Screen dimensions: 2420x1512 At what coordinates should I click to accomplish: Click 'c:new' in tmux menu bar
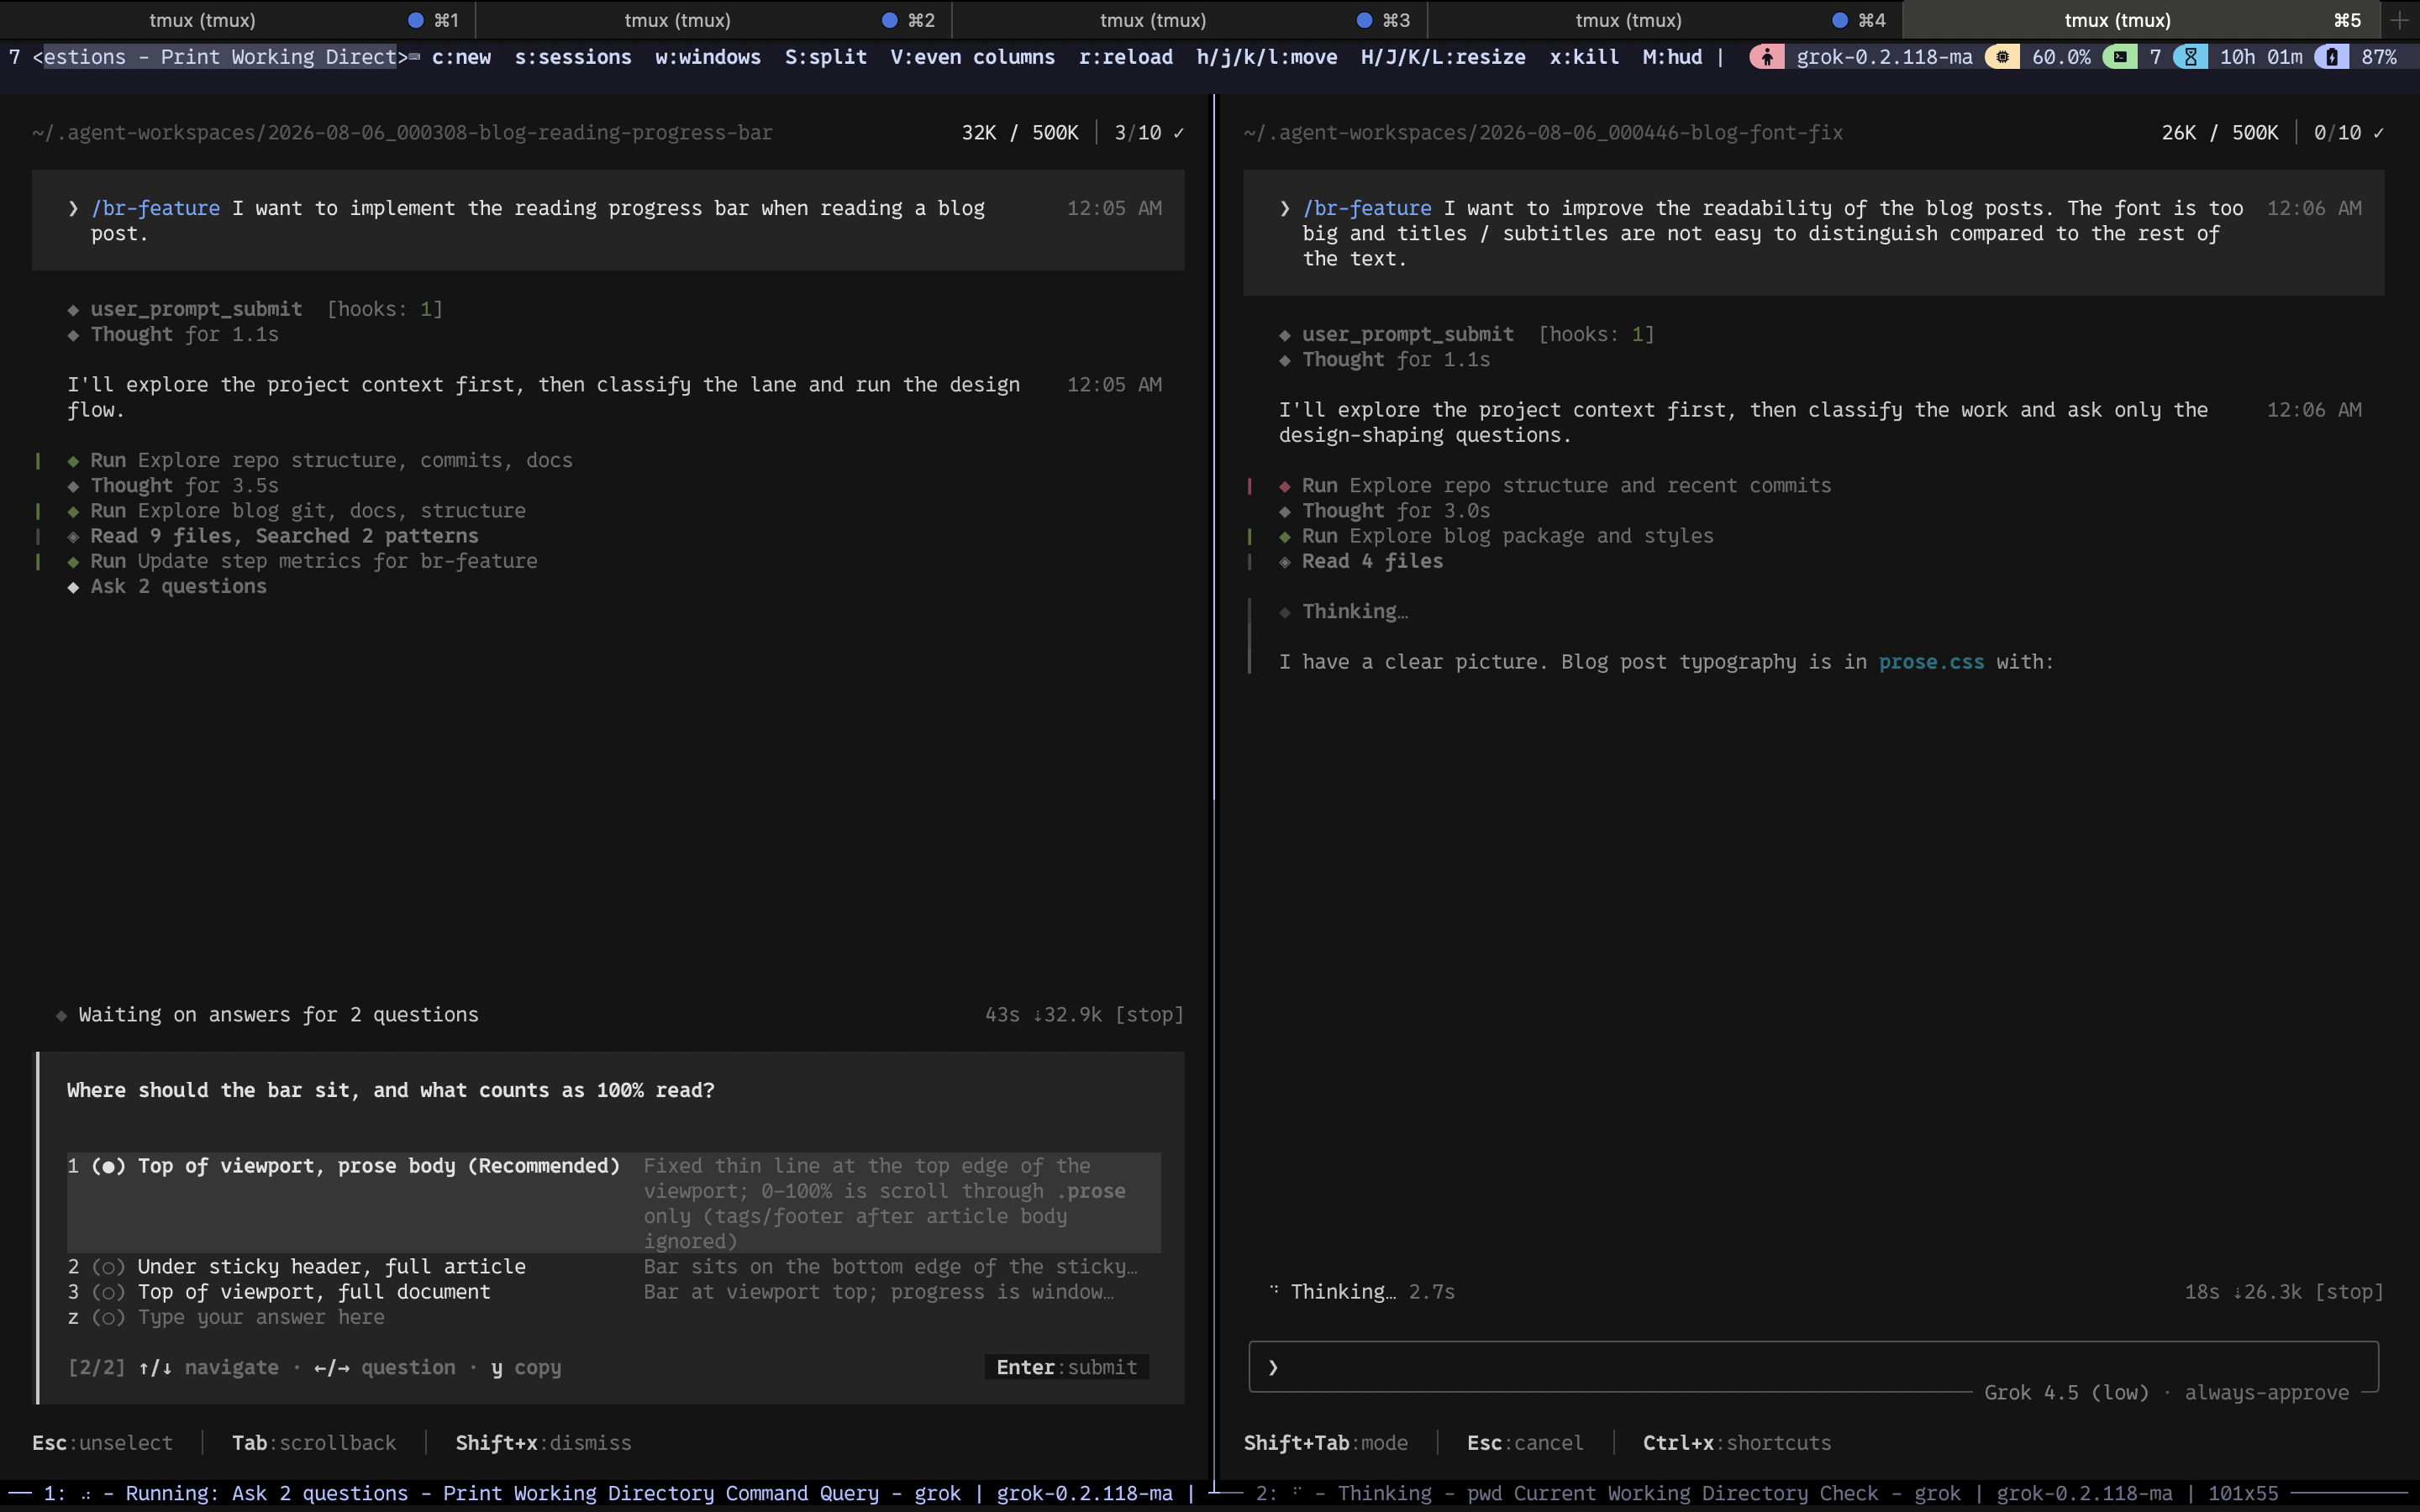point(461,57)
